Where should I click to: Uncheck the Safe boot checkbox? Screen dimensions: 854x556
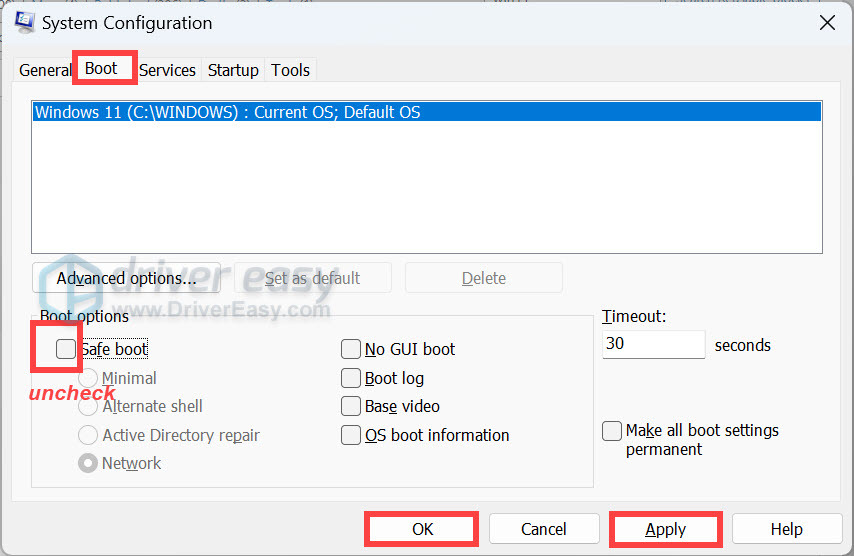point(66,349)
